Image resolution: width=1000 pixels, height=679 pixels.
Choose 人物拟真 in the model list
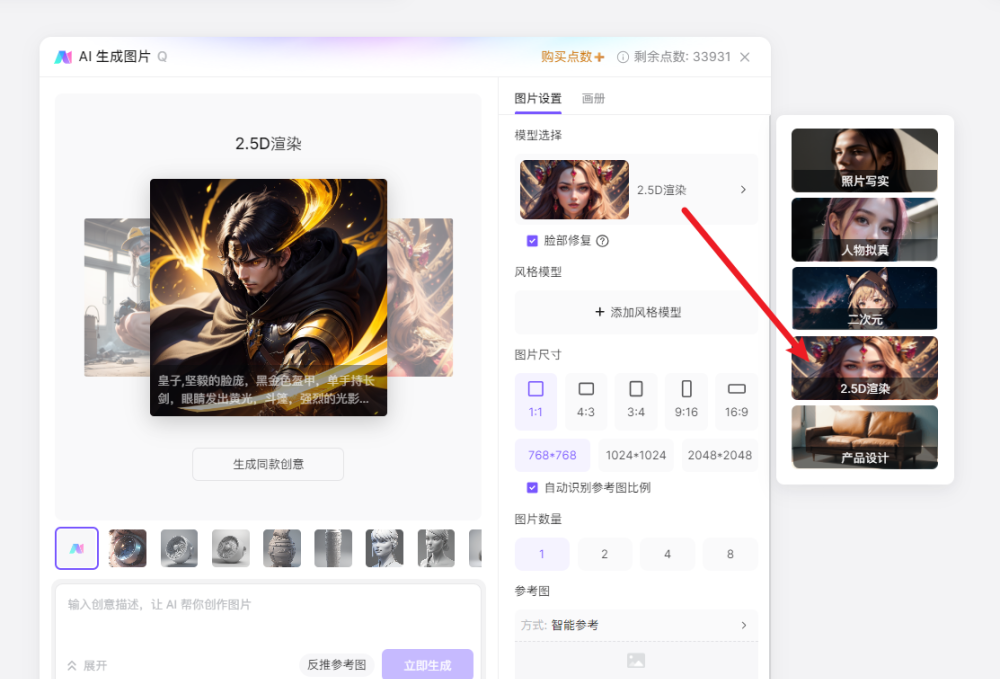point(864,230)
